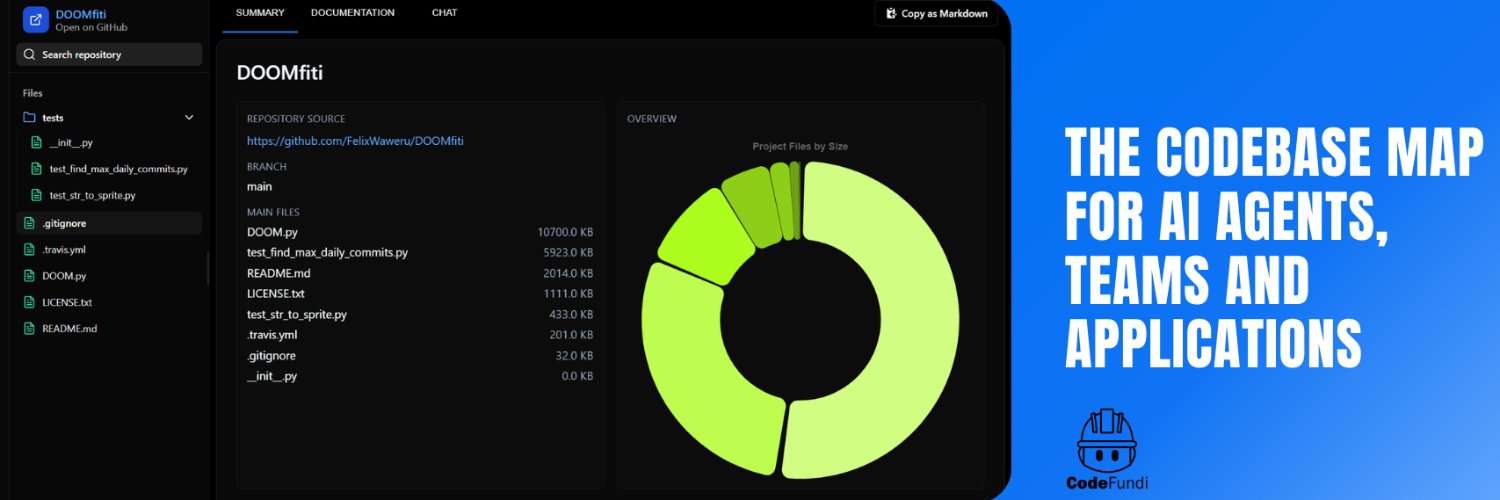Open __init__.py in the file tree
The height and width of the screenshot is (500, 1500).
tap(70, 143)
